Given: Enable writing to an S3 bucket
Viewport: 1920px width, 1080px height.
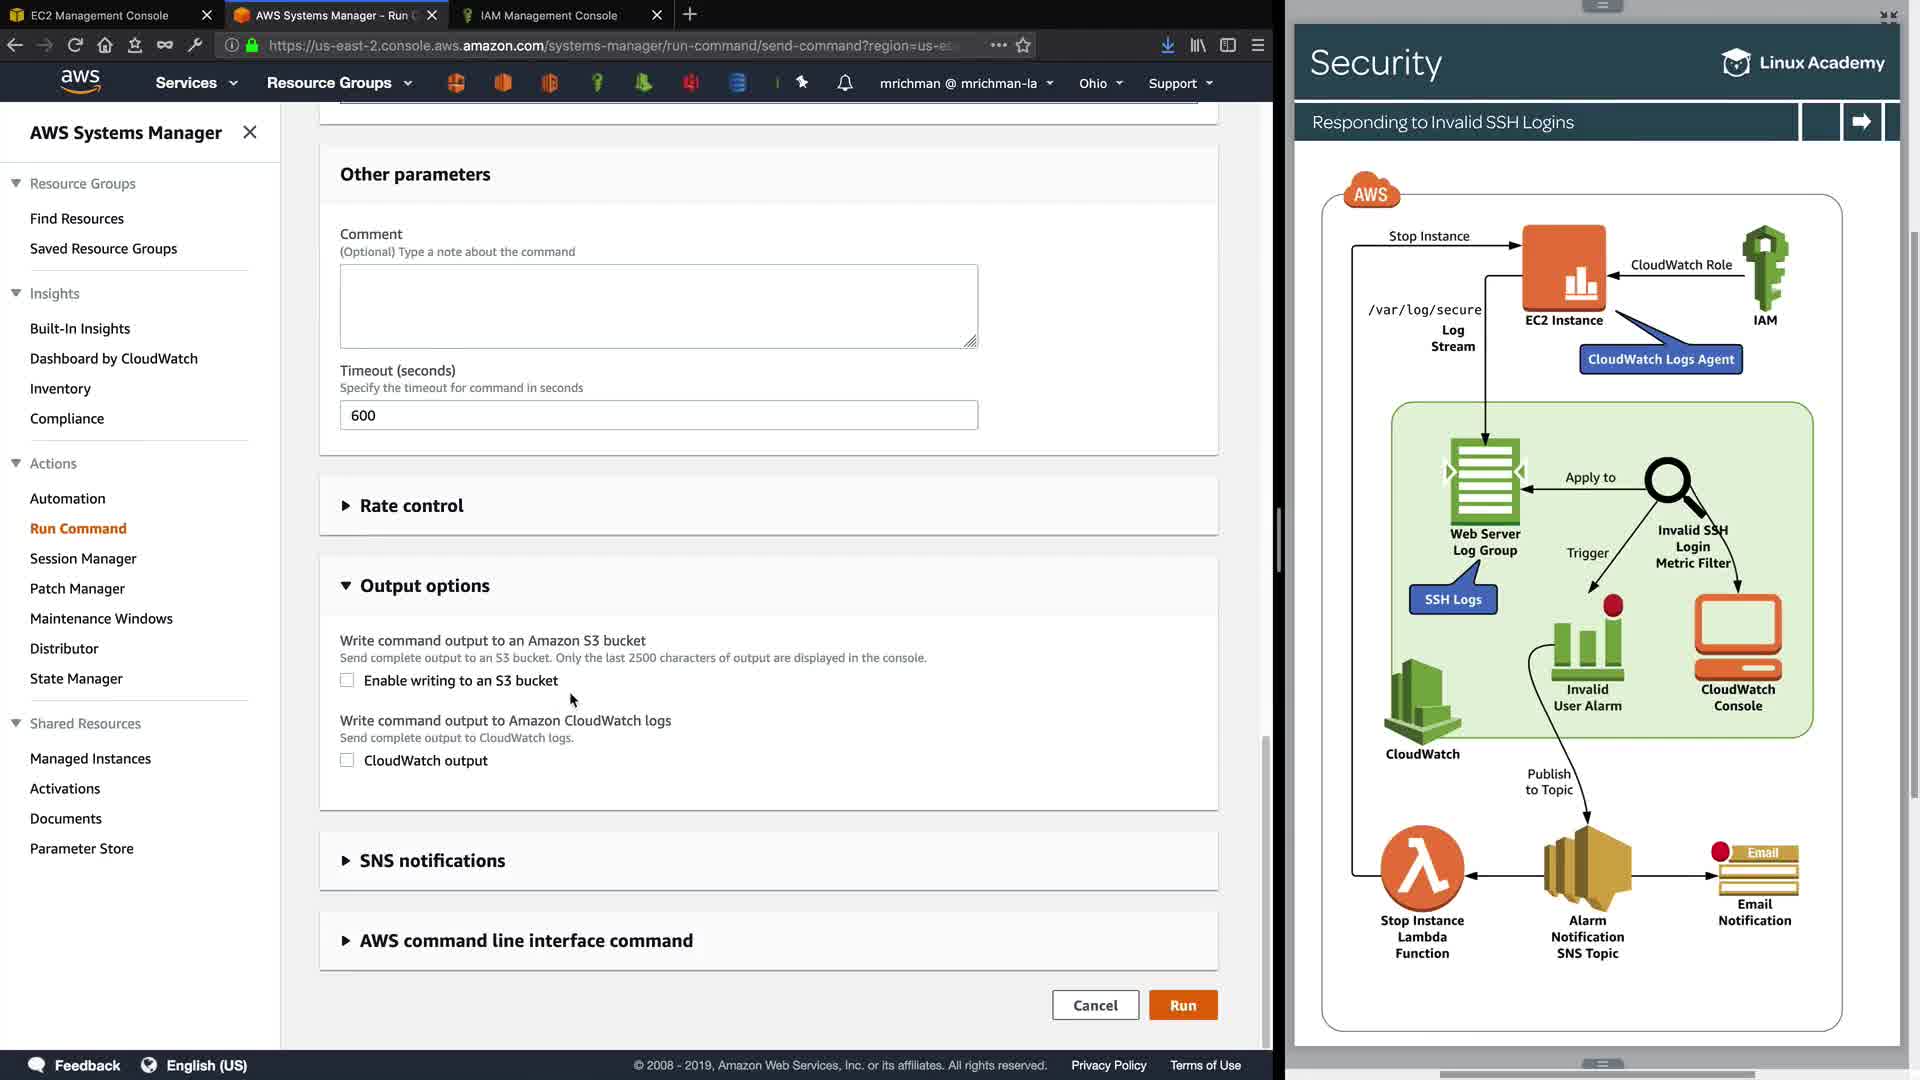Looking at the screenshot, I should (347, 681).
